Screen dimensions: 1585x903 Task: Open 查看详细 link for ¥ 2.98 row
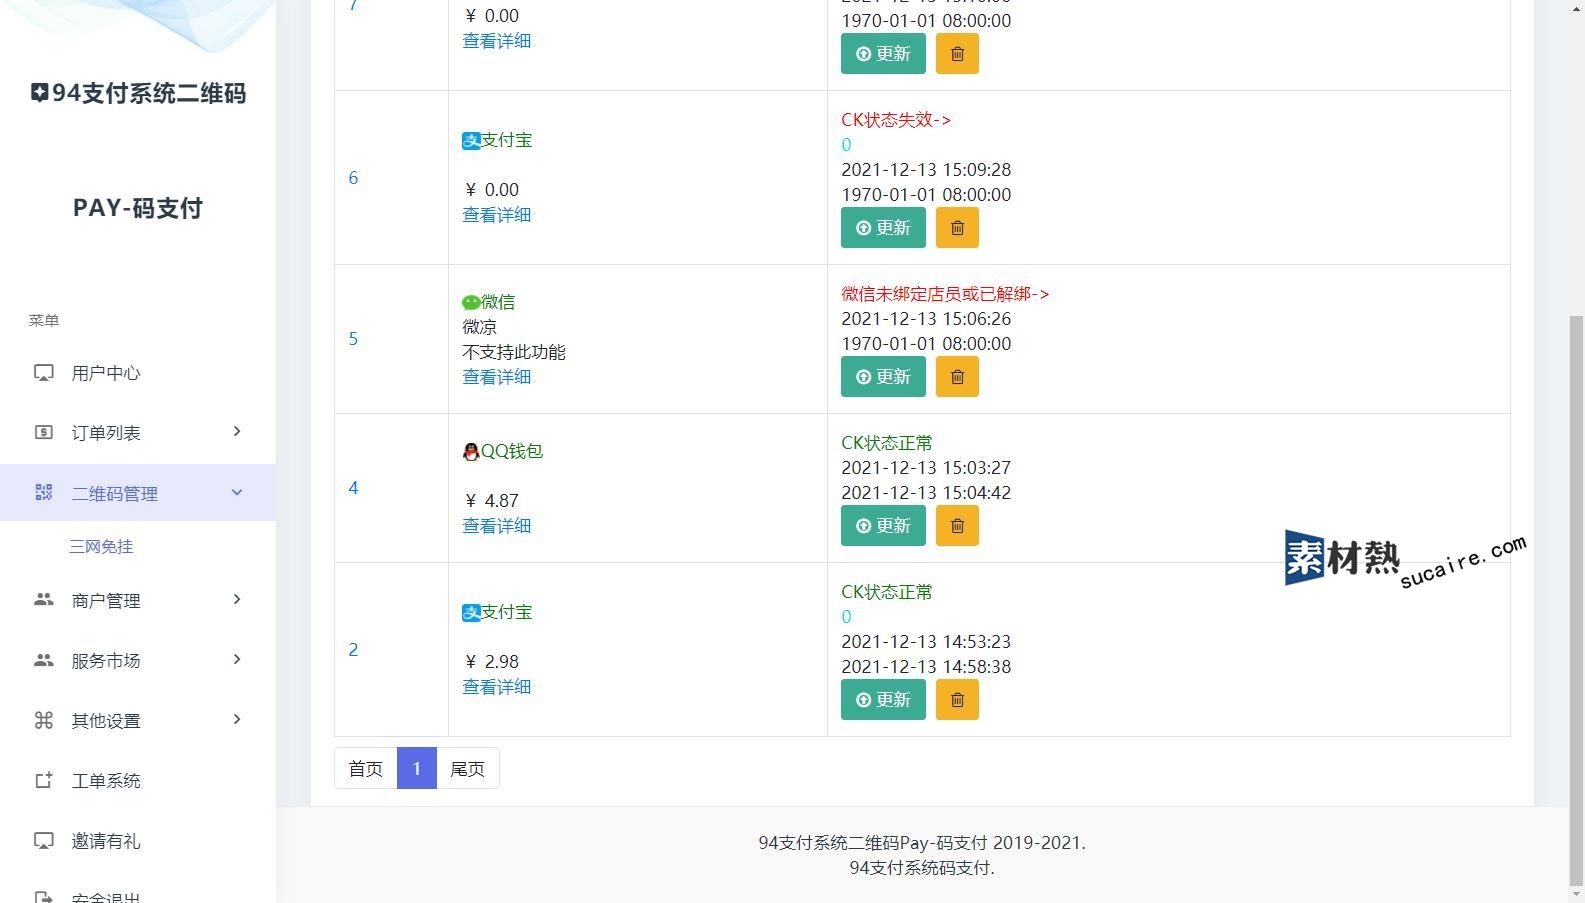(x=497, y=687)
